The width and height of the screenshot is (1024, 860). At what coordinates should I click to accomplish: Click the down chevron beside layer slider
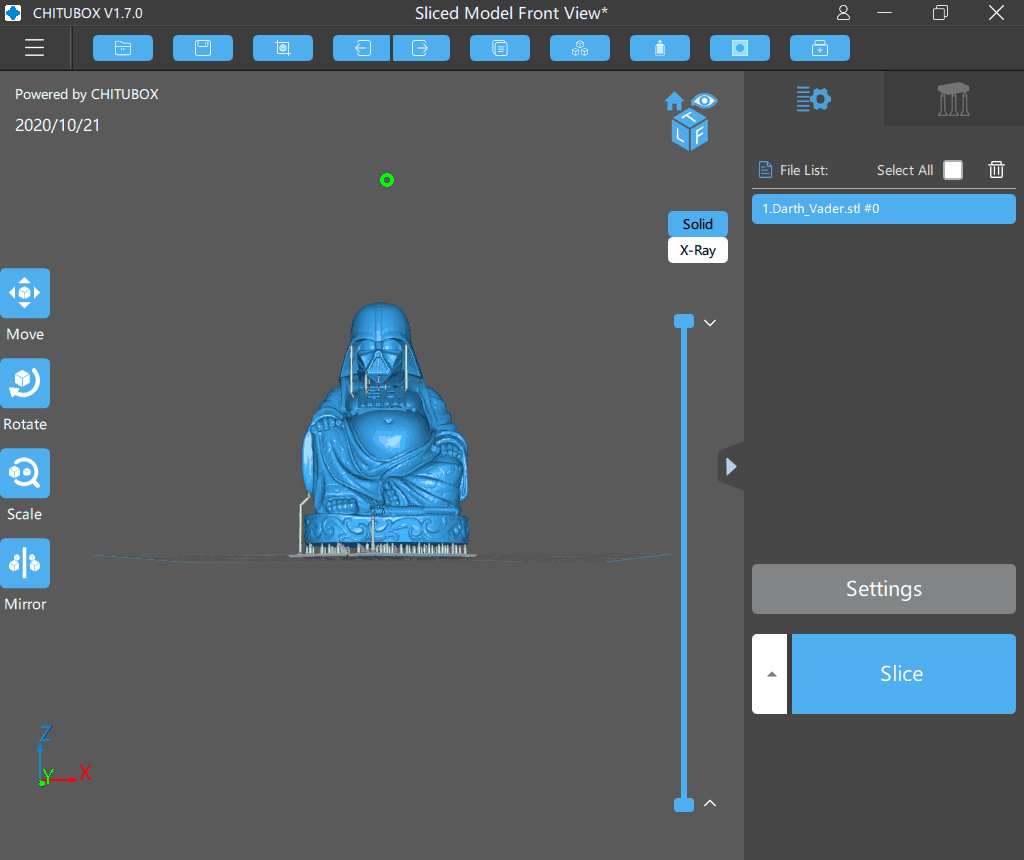click(710, 323)
